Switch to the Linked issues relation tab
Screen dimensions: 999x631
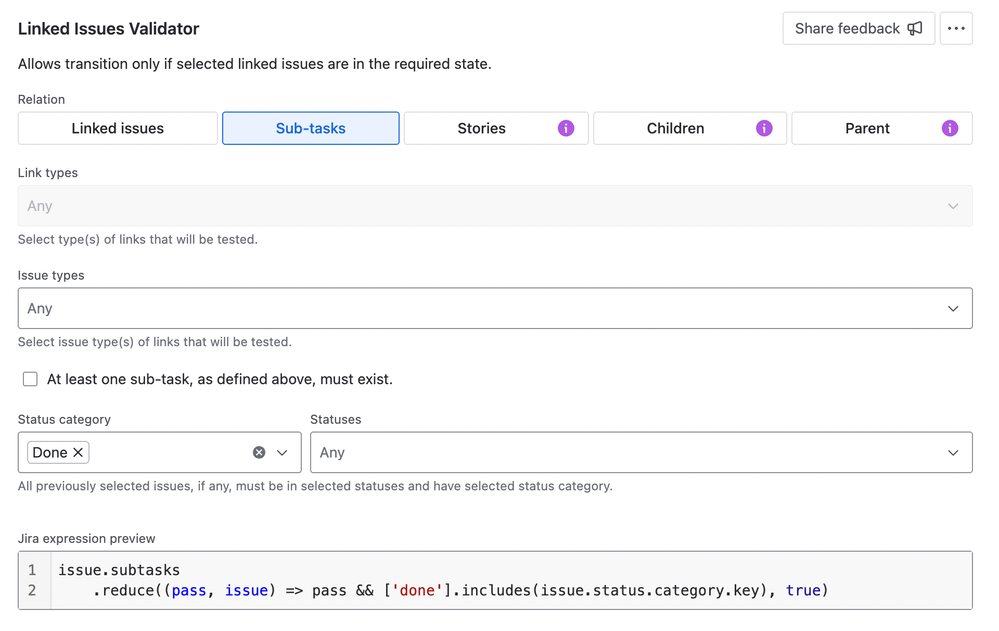pos(117,128)
